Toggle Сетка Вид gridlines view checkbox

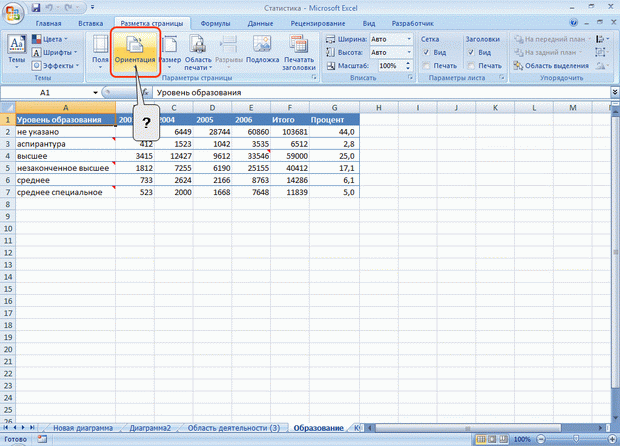(426, 52)
